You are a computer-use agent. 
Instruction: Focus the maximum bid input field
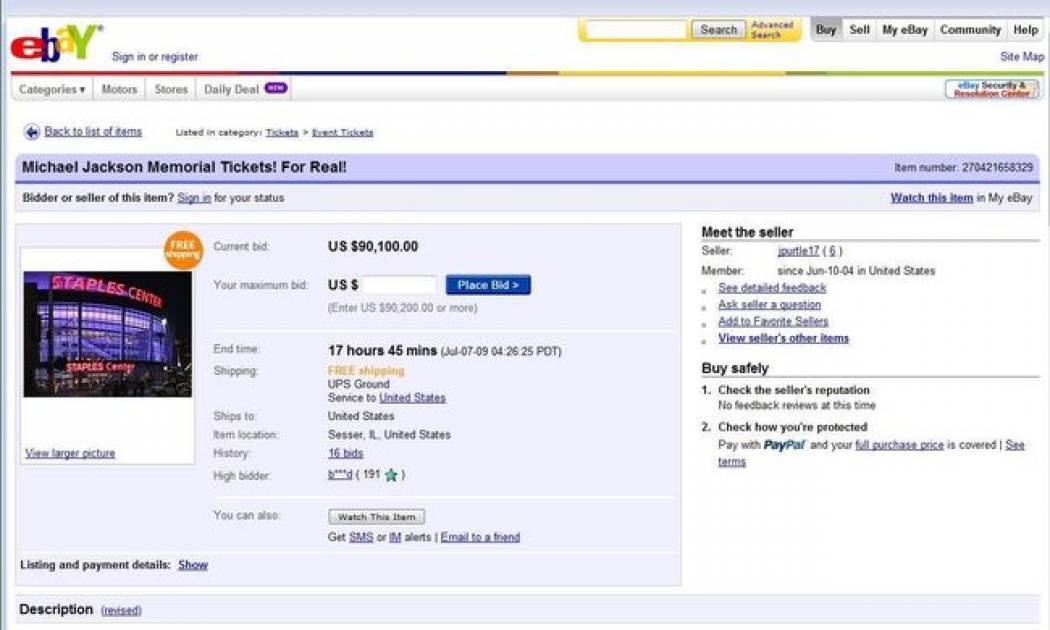click(x=399, y=285)
